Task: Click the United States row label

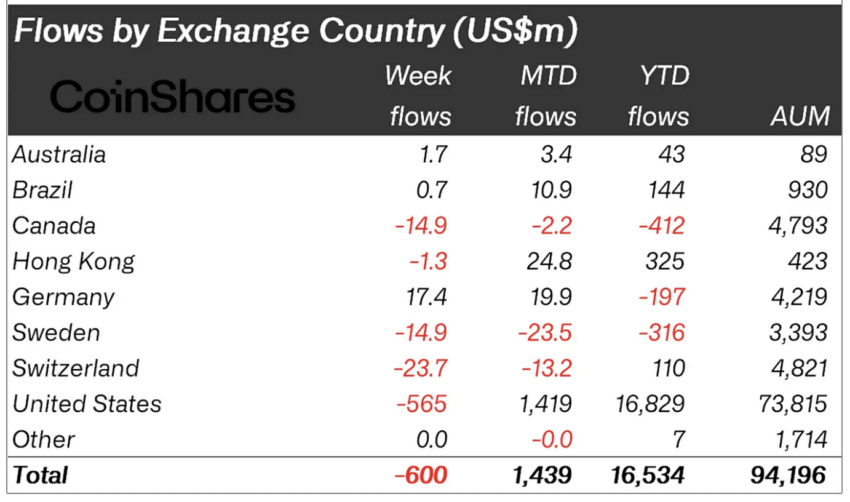Action: pos(87,404)
